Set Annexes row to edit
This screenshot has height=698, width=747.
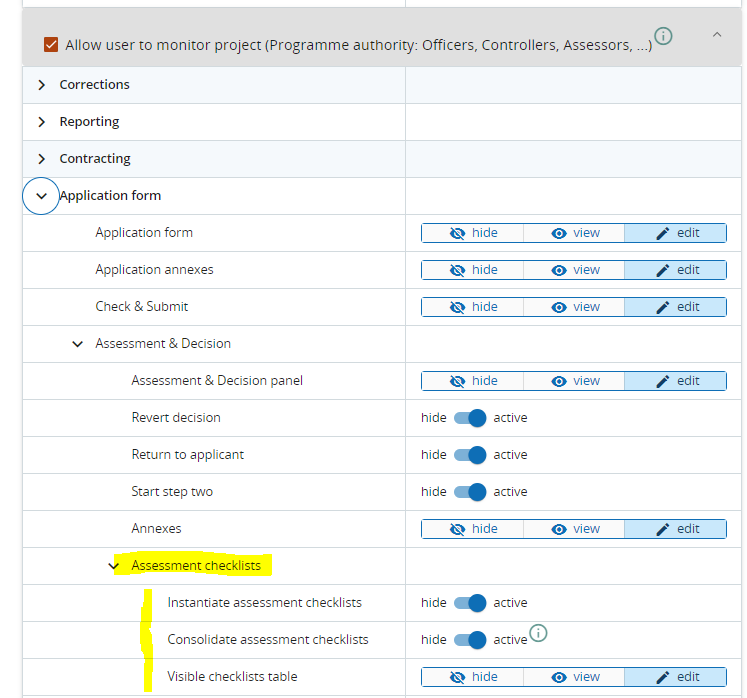click(675, 529)
